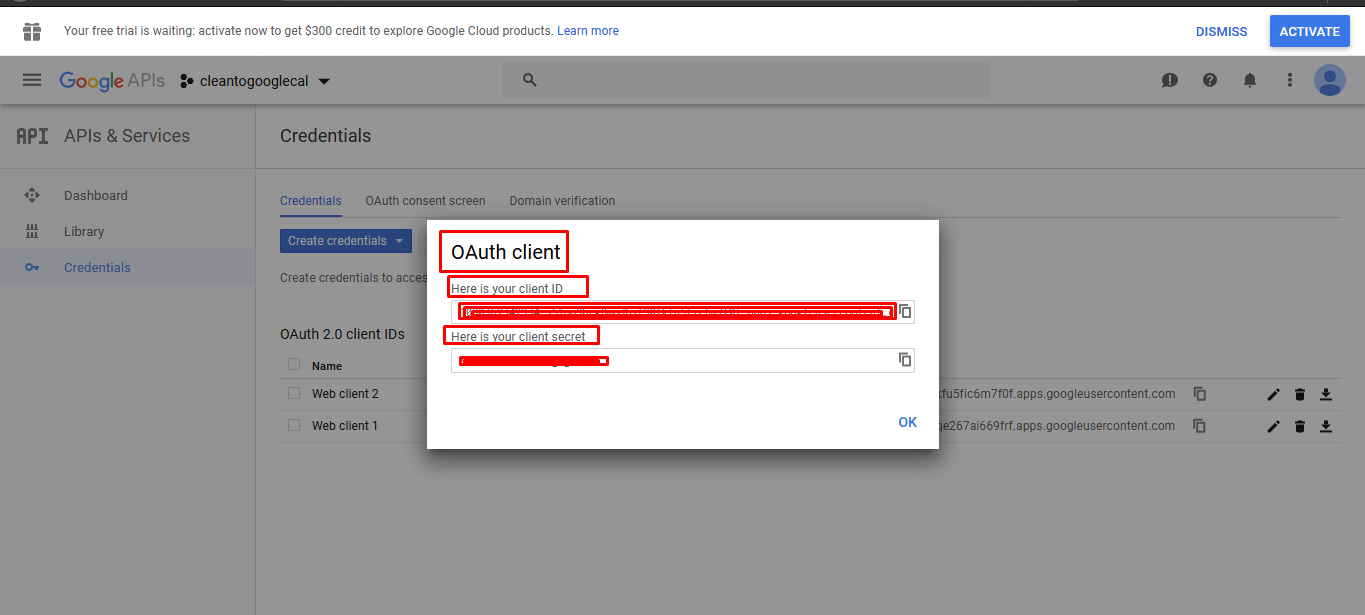
Task: Open the user account avatar
Action: (1330, 80)
